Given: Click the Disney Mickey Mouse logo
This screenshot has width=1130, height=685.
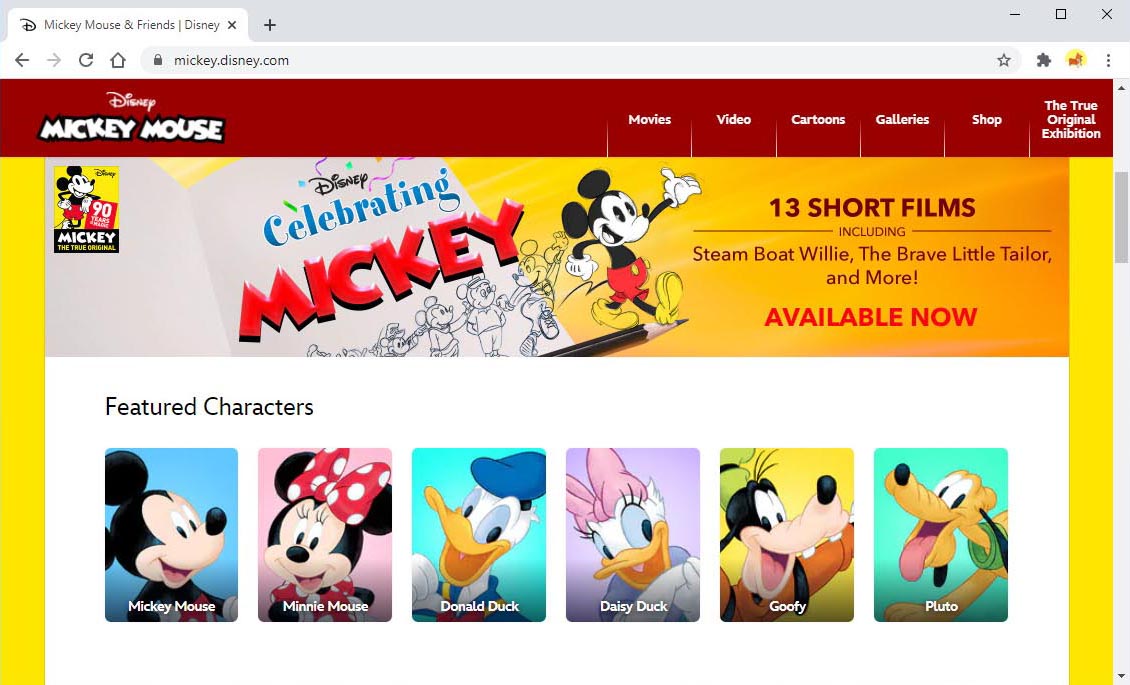Looking at the screenshot, I should pyautogui.click(x=131, y=117).
